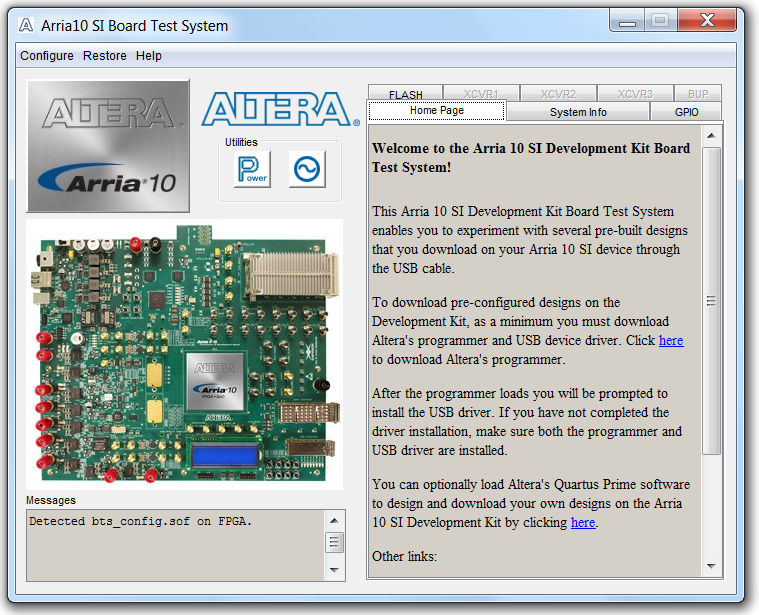This screenshot has height=615, width=759.
Task: Select the Home Page tab
Action: click(437, 111)
